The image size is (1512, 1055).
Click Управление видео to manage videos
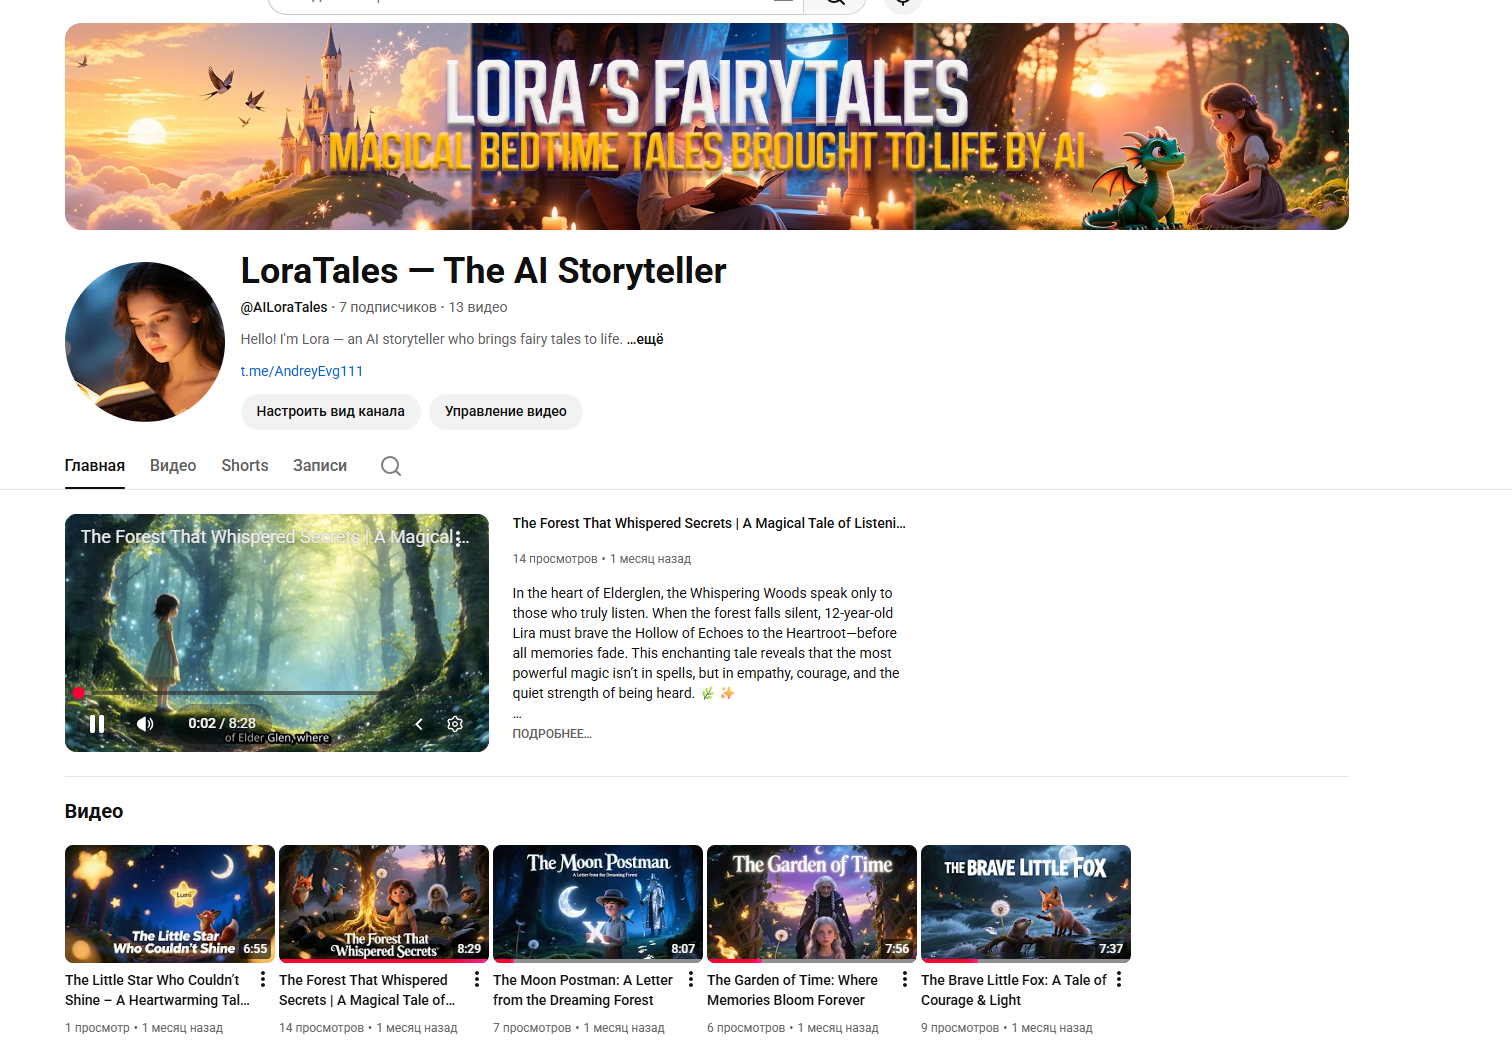[505, 411]
